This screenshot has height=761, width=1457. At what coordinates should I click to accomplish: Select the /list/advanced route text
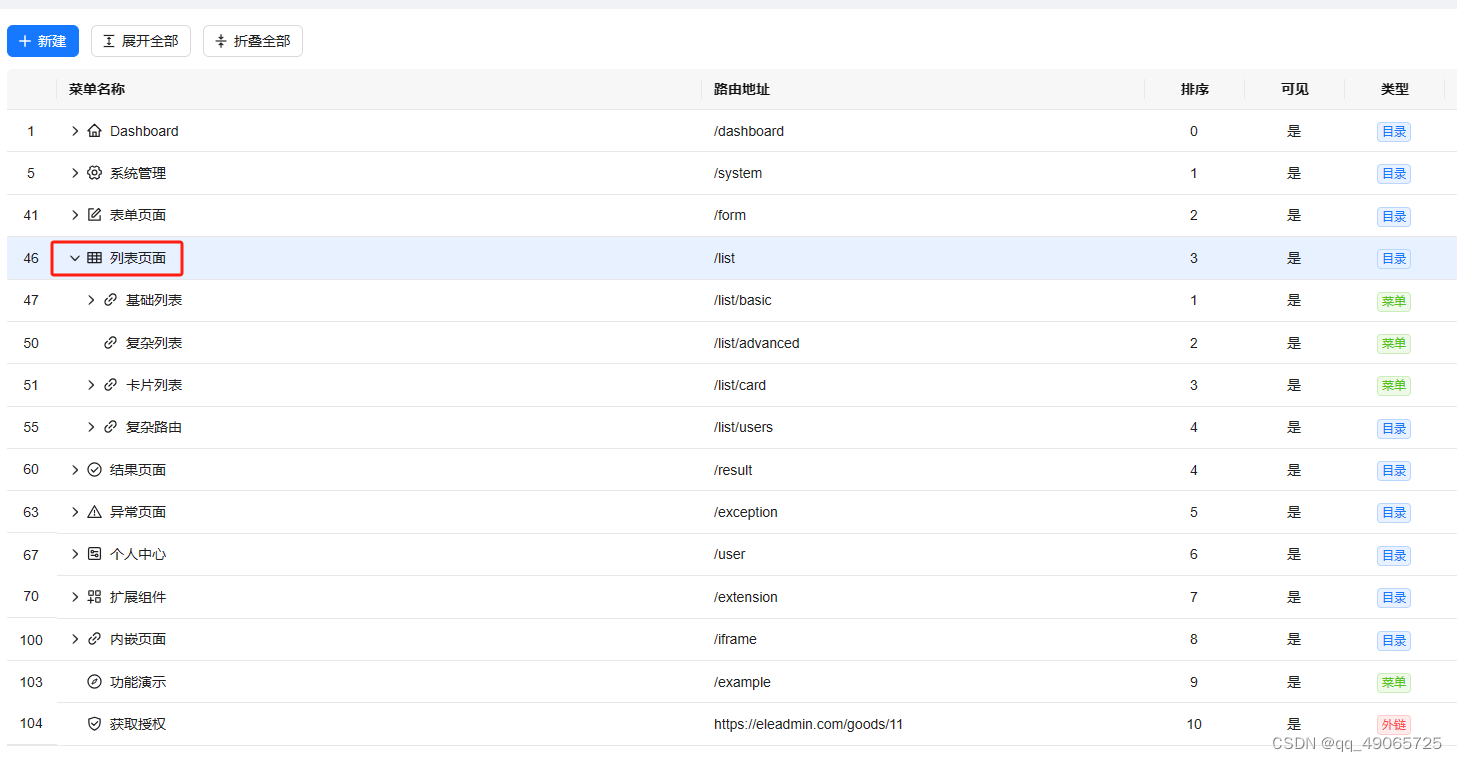point(757,343)
